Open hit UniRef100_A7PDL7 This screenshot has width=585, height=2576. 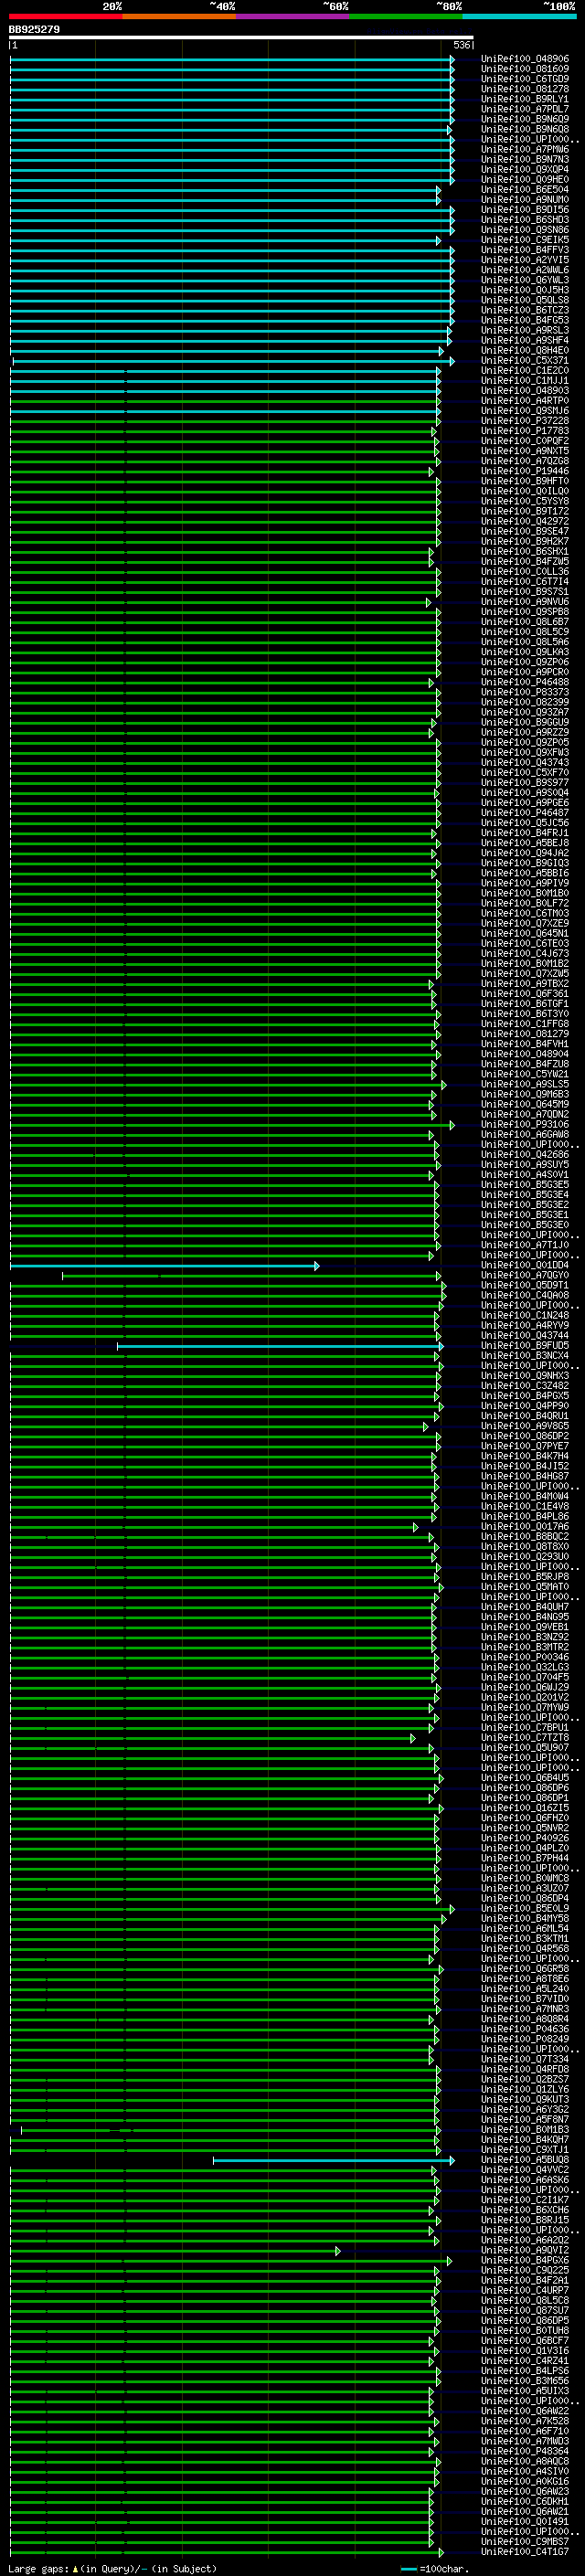click(525, 109)
